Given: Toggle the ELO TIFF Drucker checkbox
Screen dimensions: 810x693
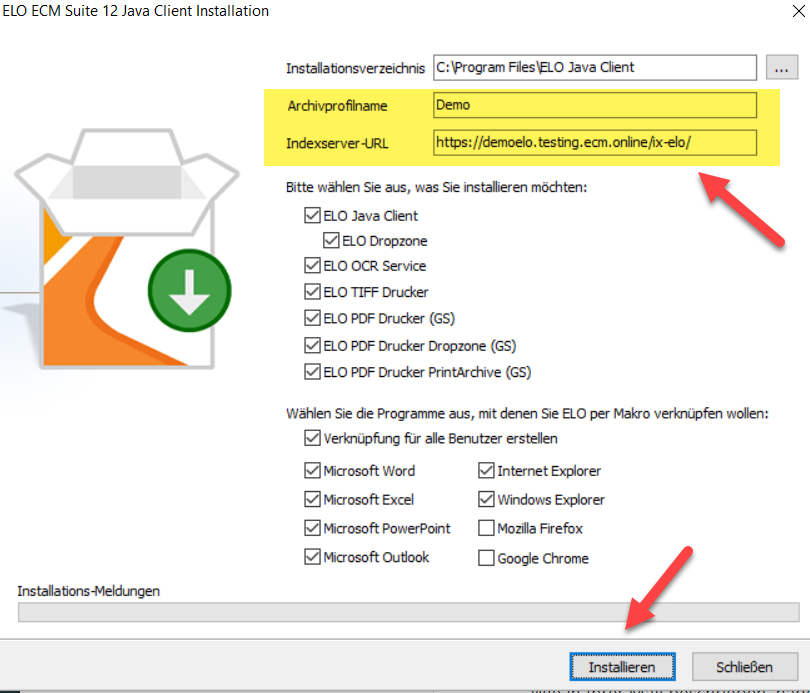Looking at the screenshot, I should (312, 292).
